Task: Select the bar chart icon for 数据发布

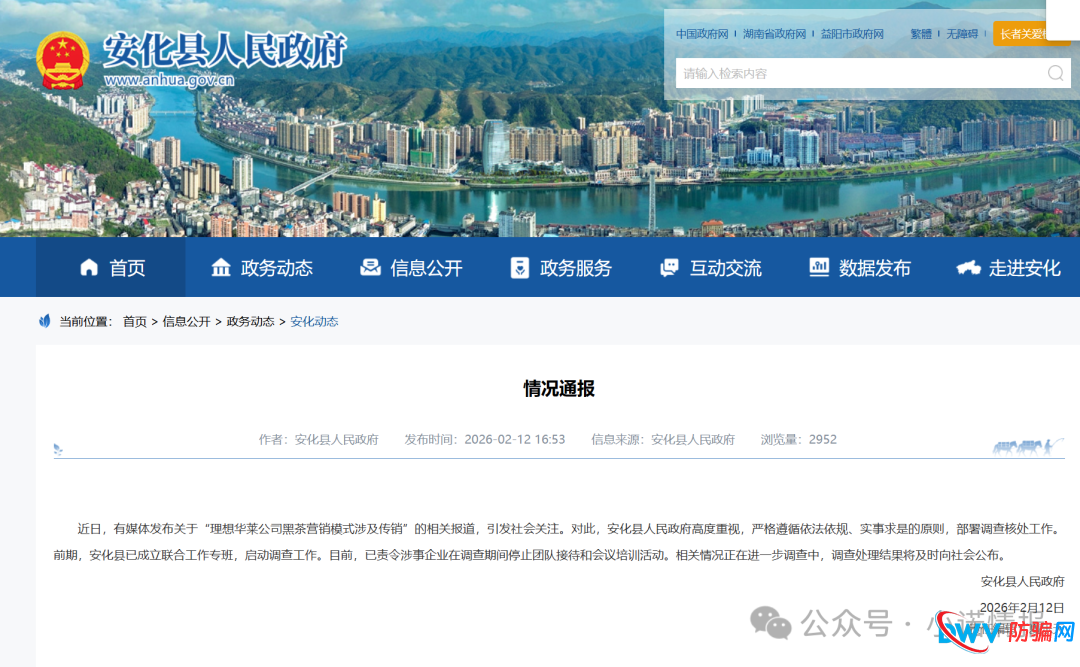Action: (x=820, y=267)
